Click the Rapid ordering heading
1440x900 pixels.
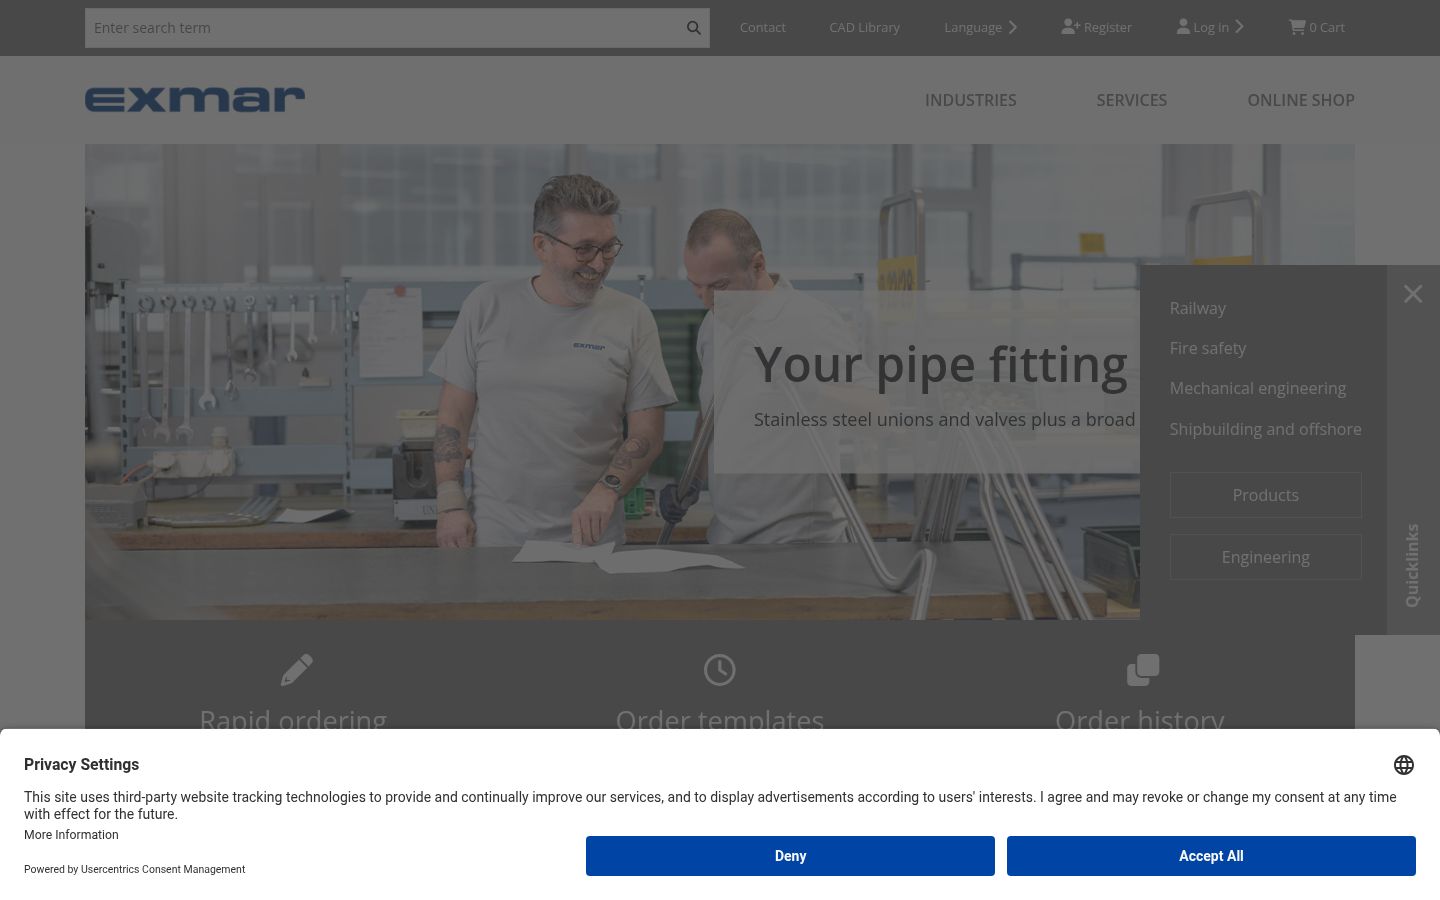(x=293, y=719)
